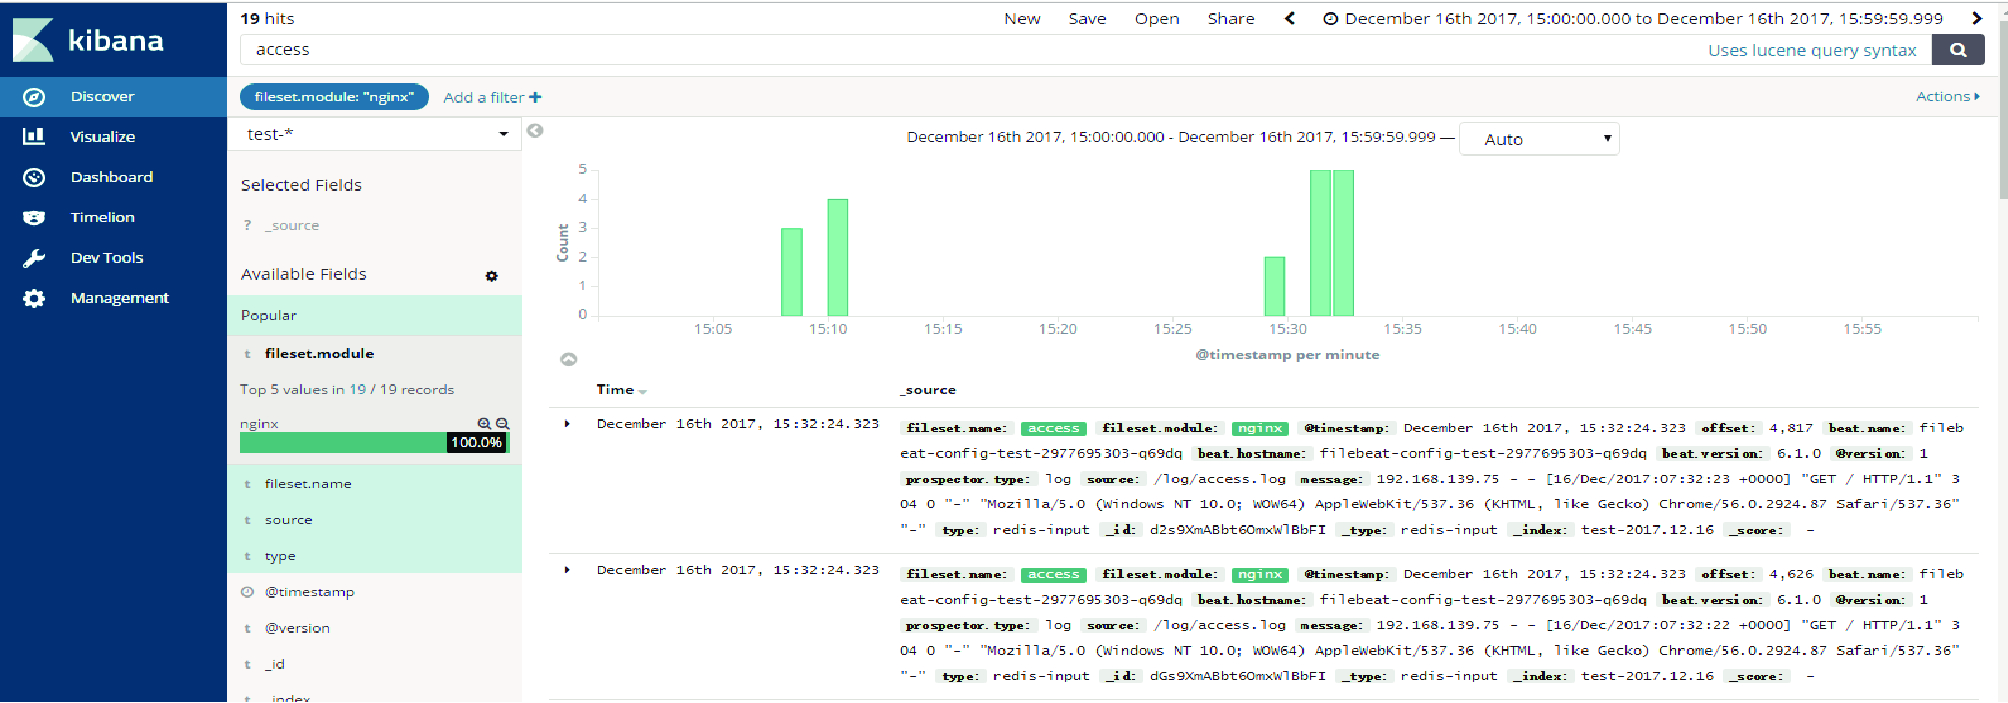Step time range forward with right chevron

point(1977,18)
